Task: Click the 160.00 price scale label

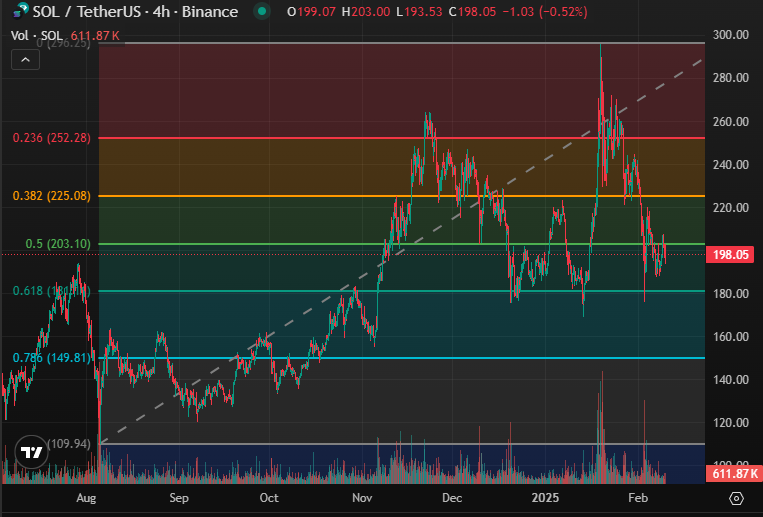Action: [730, 336]
